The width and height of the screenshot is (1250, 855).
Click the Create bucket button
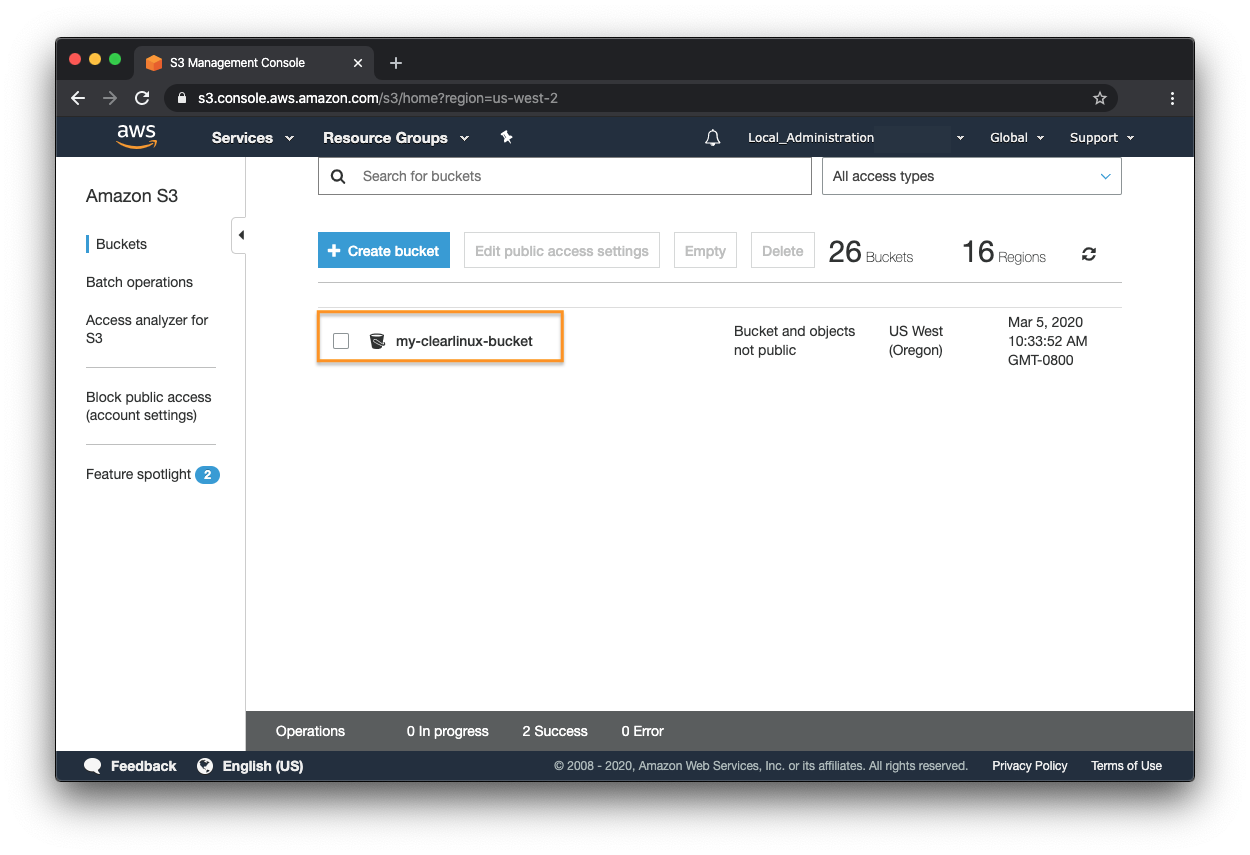(384, 251)
